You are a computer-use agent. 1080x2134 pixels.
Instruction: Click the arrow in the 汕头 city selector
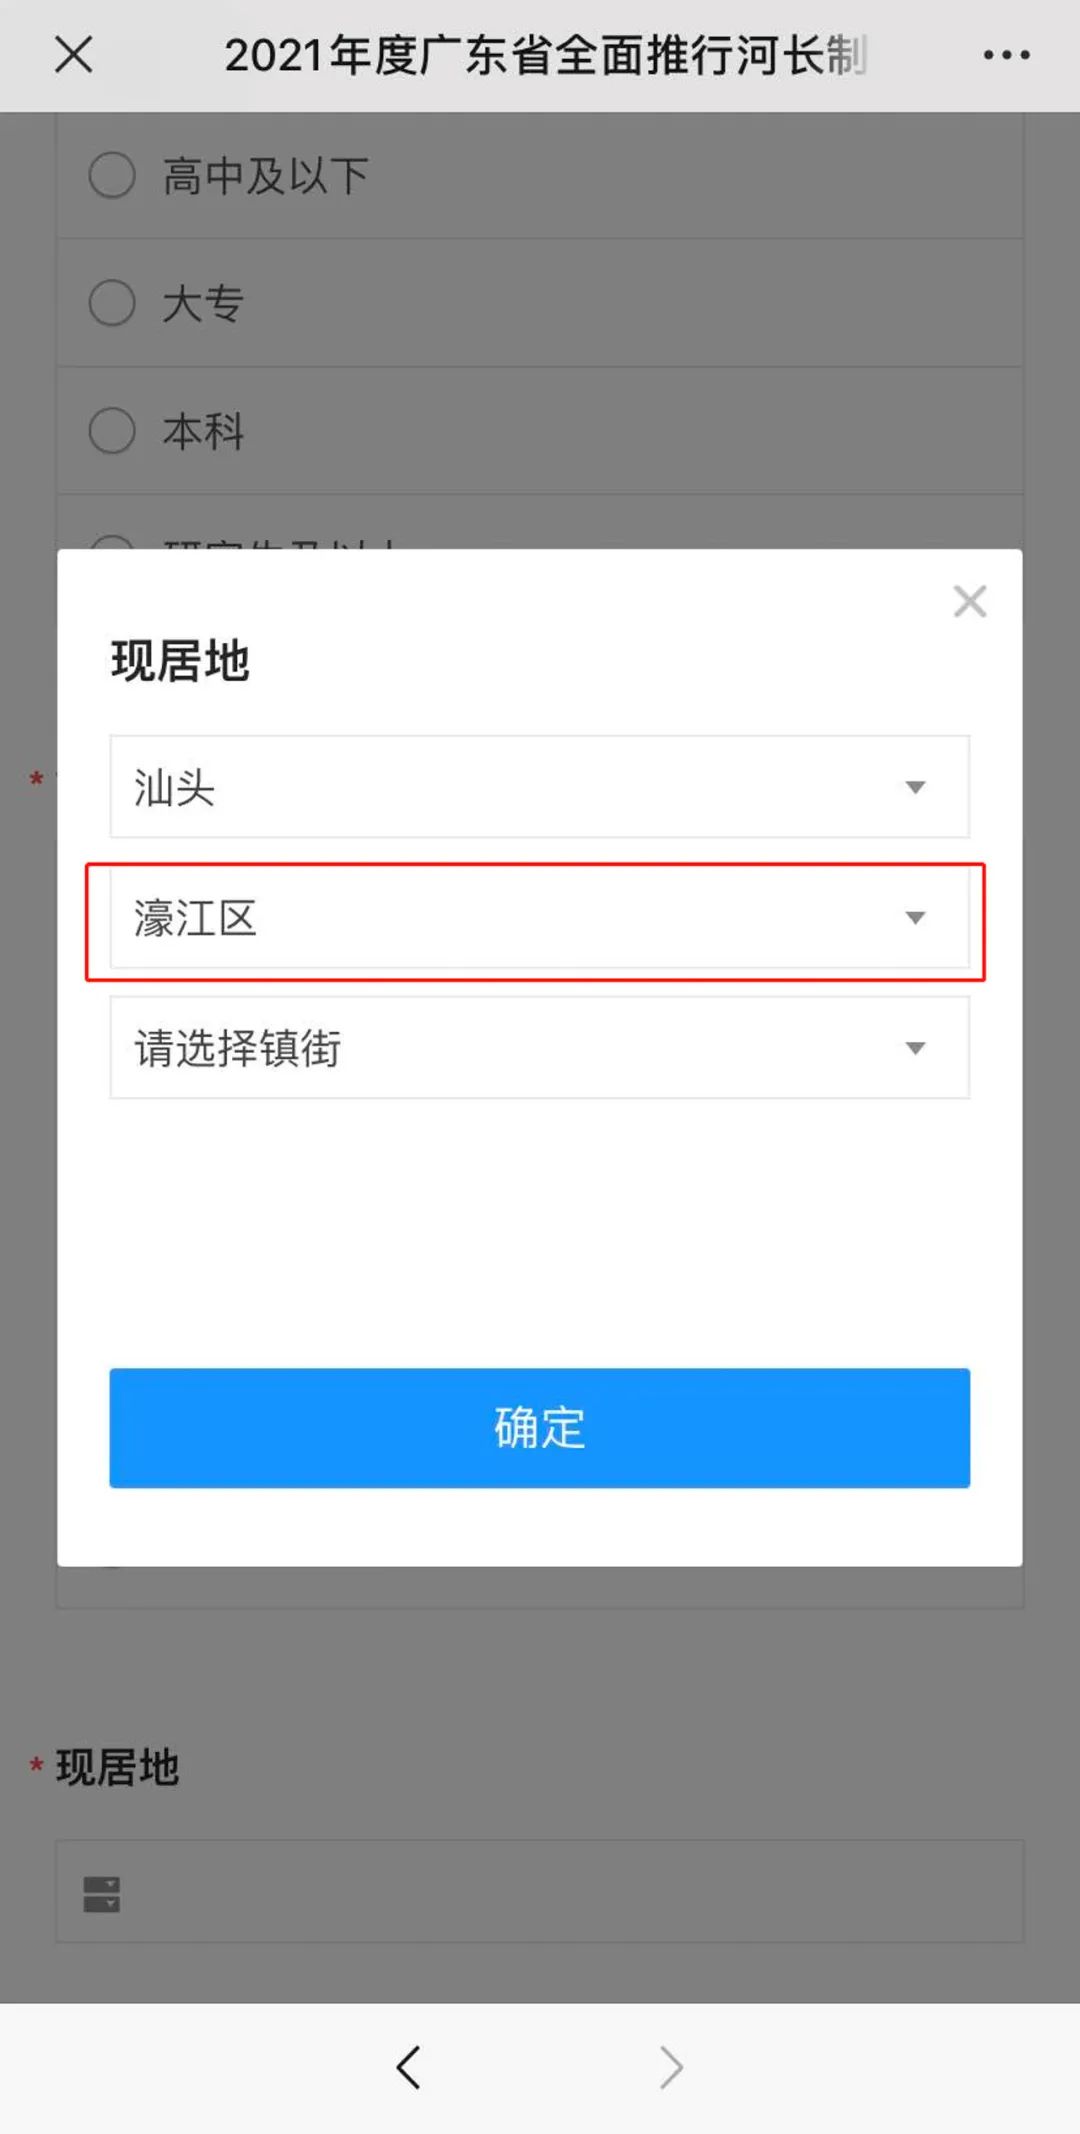915,788
